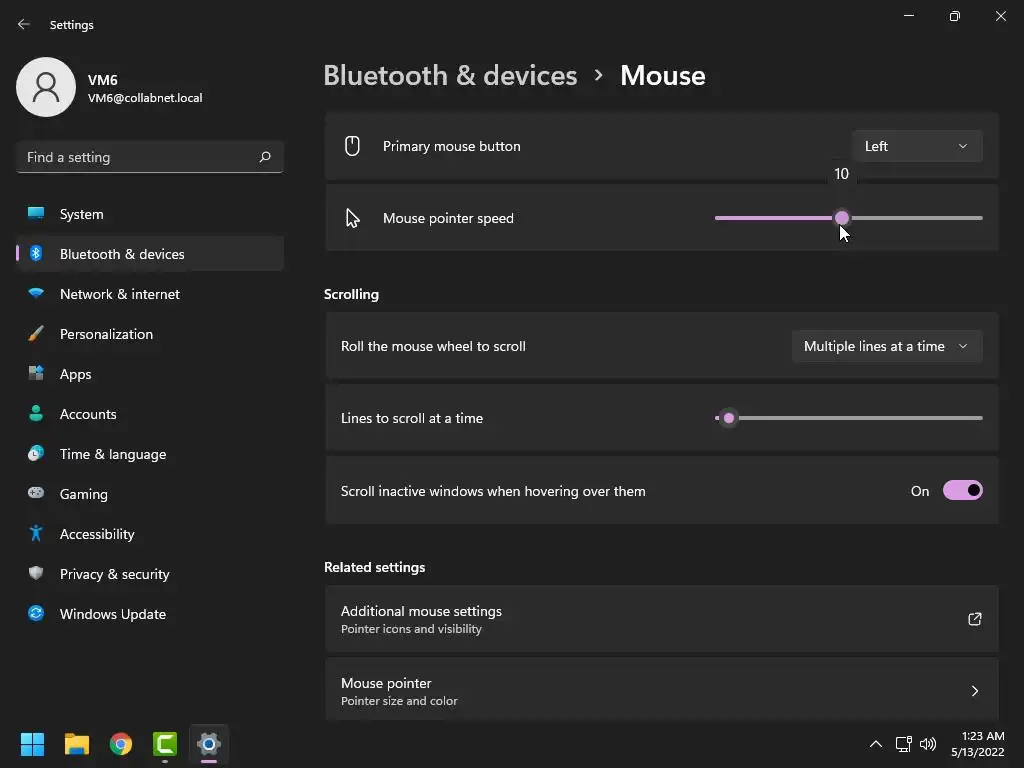Click the Find a setting field
The width and height of the screenshot is (1024, 768).
138,157
